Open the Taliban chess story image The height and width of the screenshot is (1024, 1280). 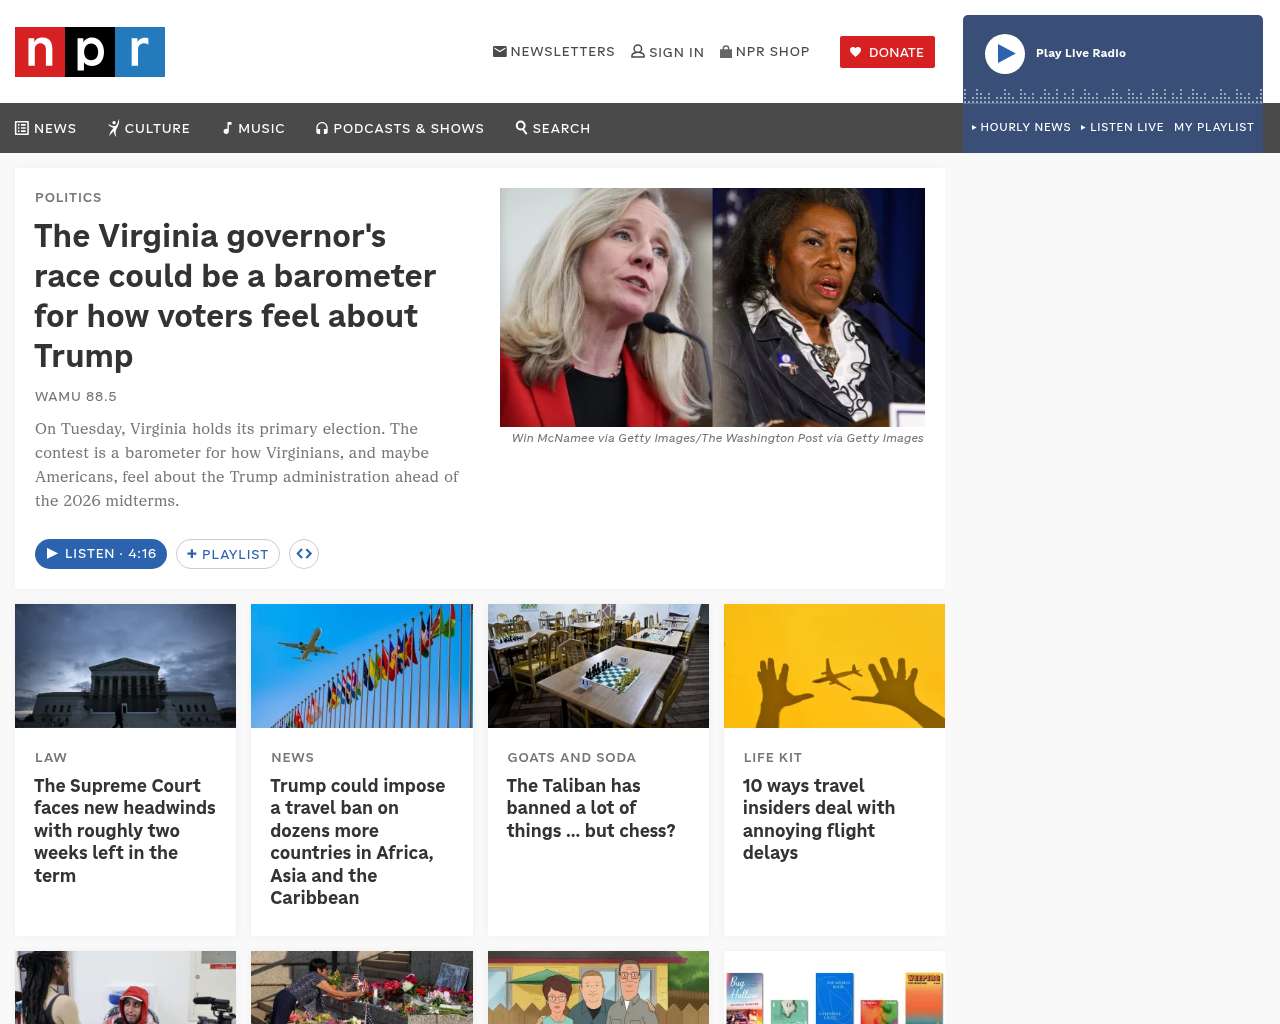tap(598, 666)
